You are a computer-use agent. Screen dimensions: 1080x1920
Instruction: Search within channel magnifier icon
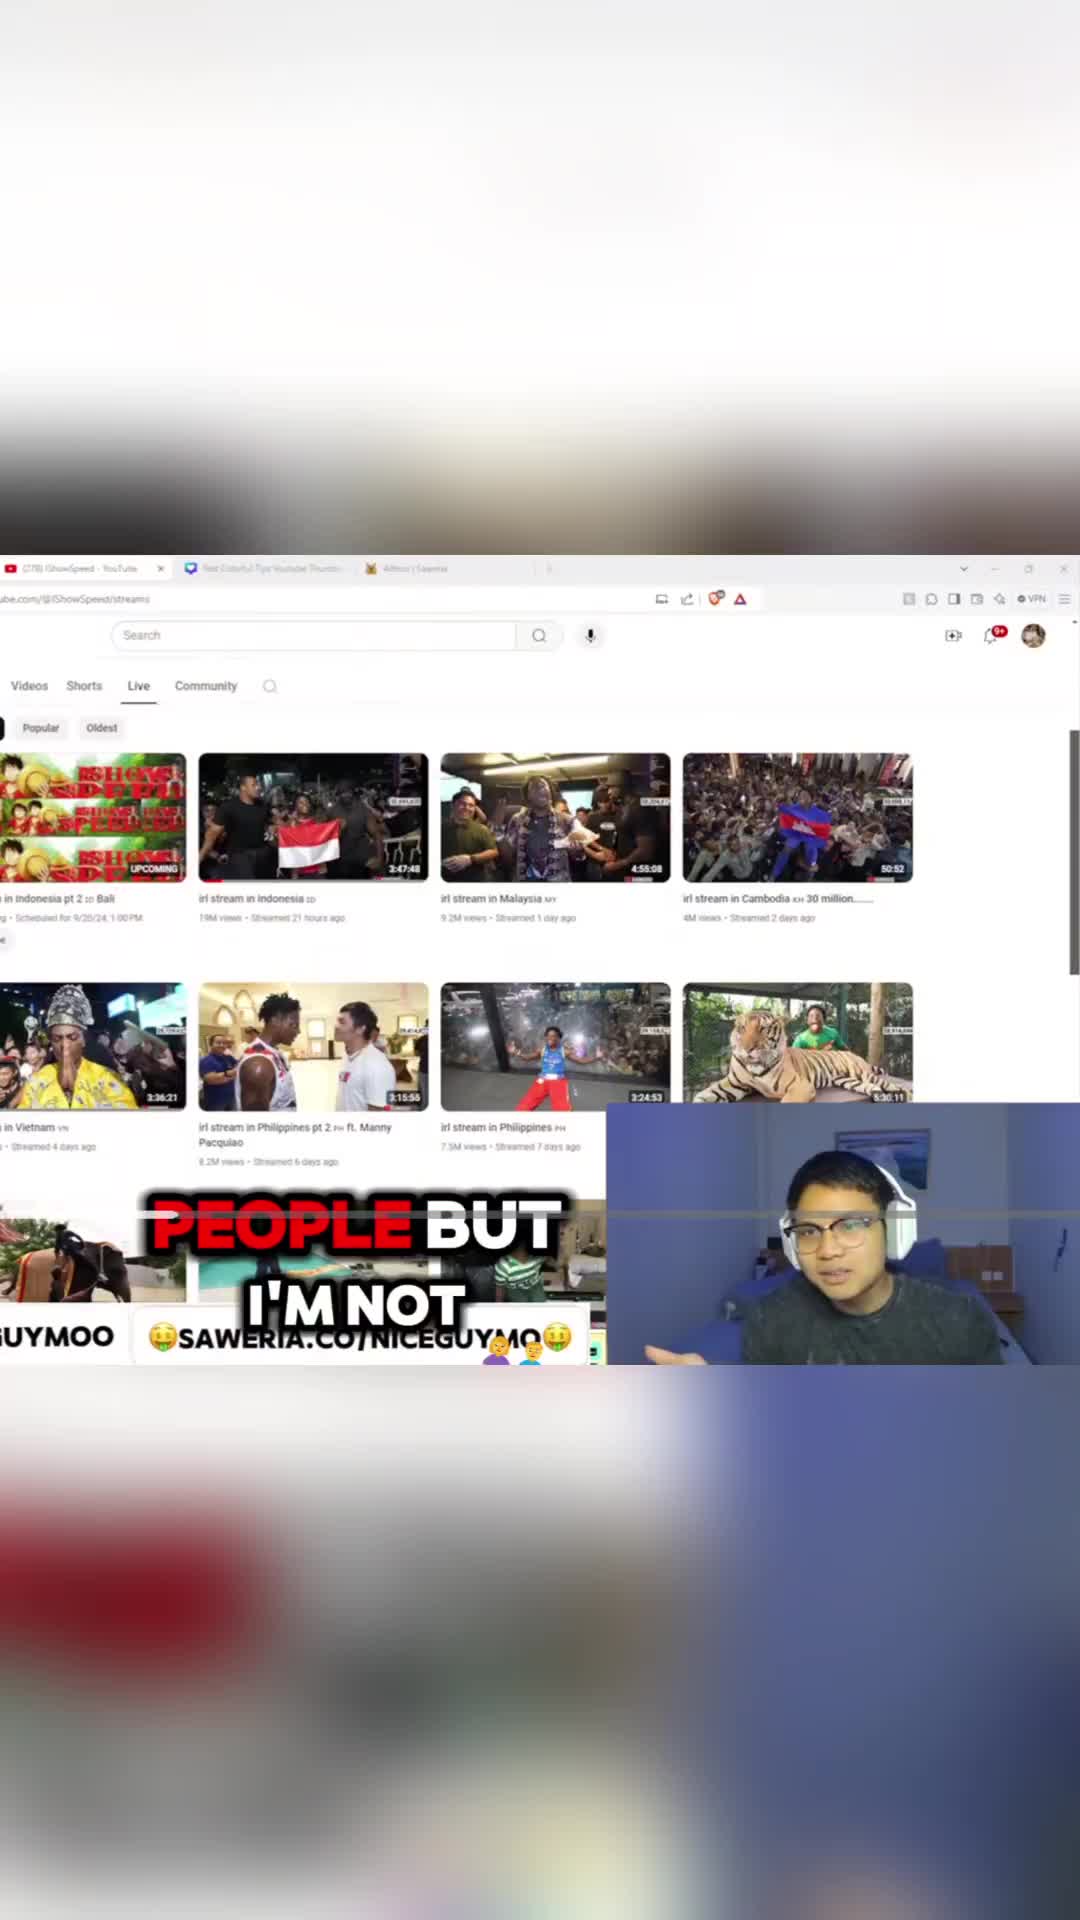[270, 686]
